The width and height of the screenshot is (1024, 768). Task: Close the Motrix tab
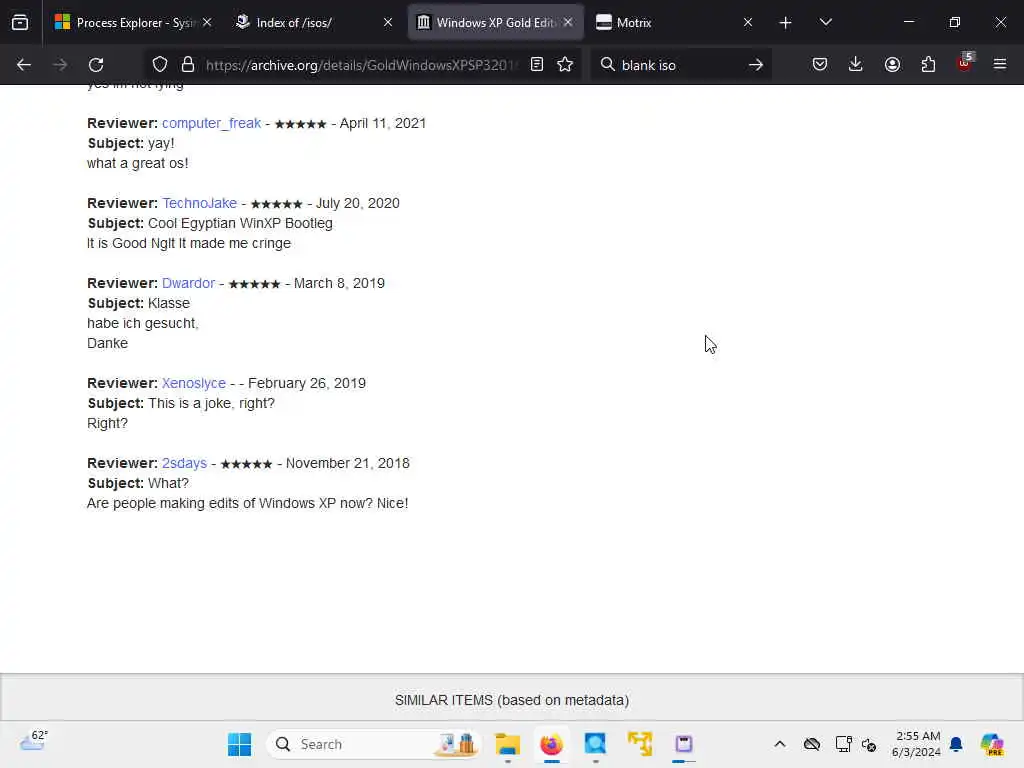point(748,23)
